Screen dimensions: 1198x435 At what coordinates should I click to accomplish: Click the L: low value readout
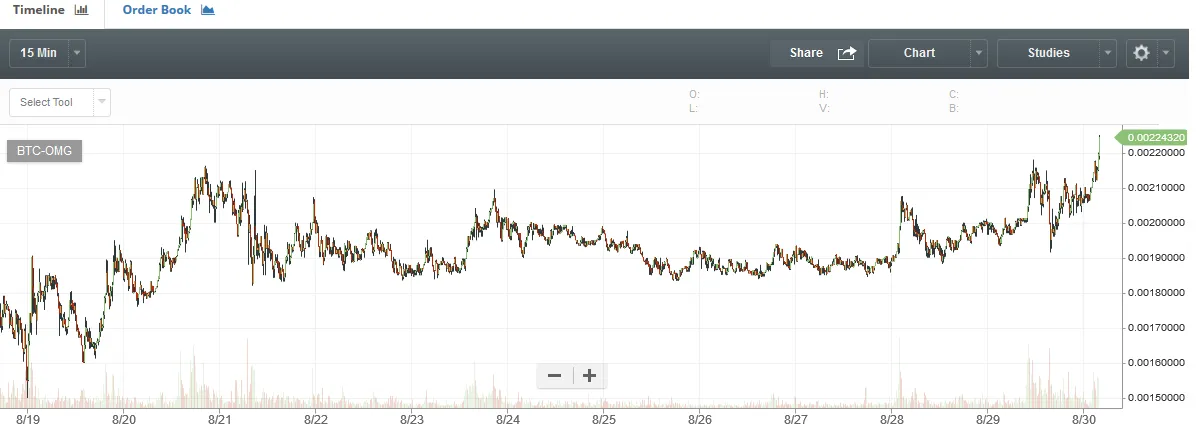coord(693,109)
